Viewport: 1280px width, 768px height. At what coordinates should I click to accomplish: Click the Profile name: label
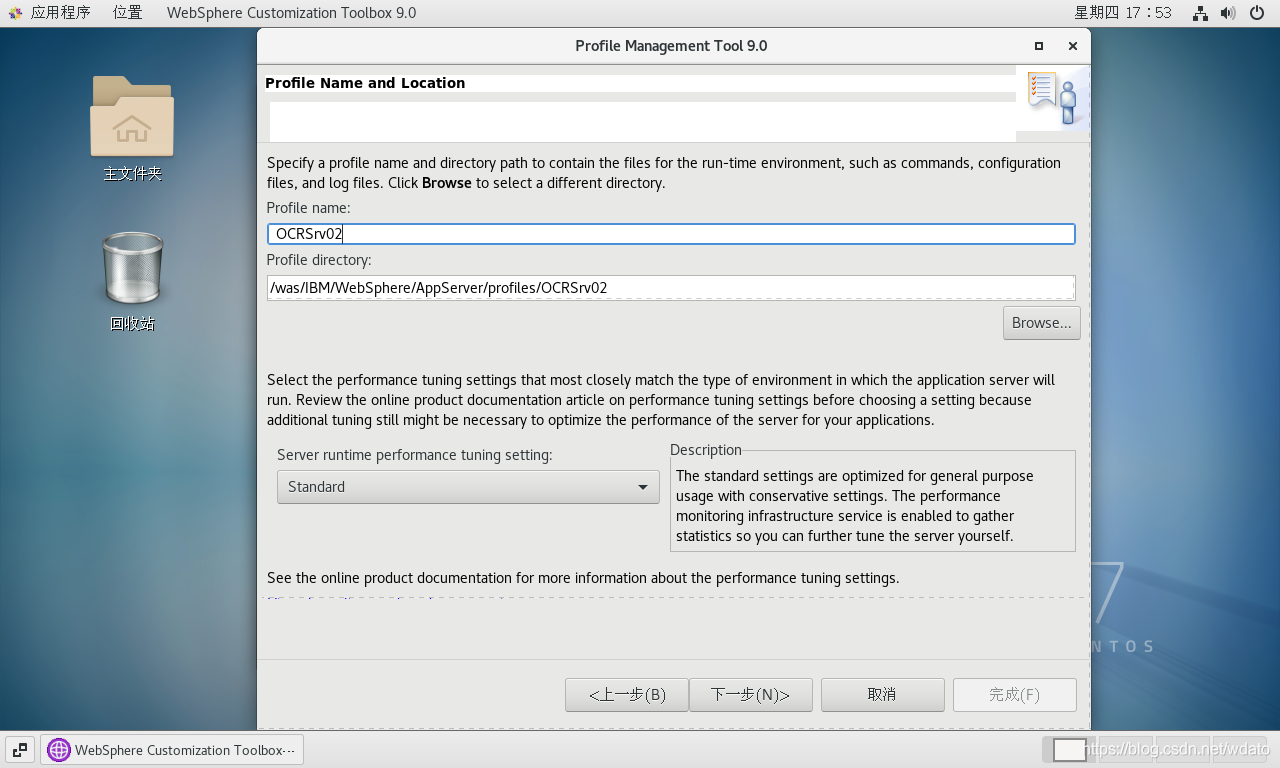[308, 208]
